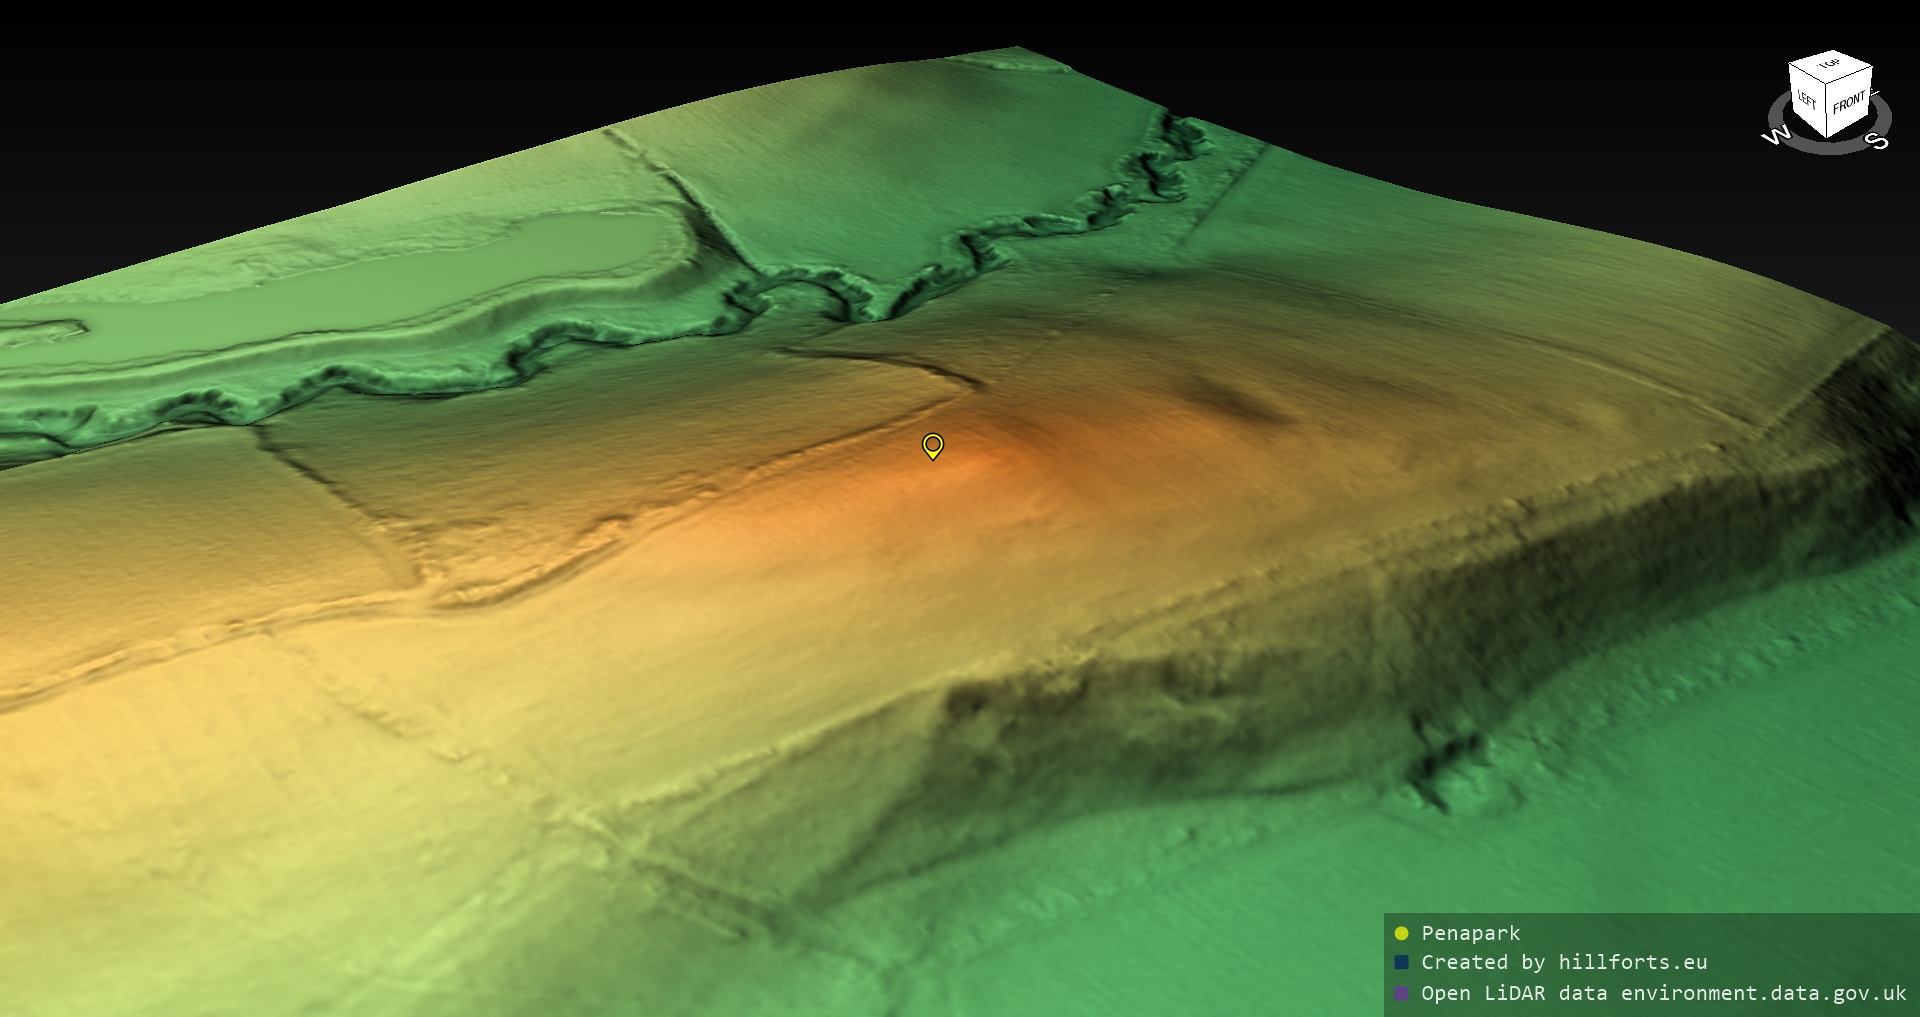Click cube edge between LEFT and FRONT

1827,110
